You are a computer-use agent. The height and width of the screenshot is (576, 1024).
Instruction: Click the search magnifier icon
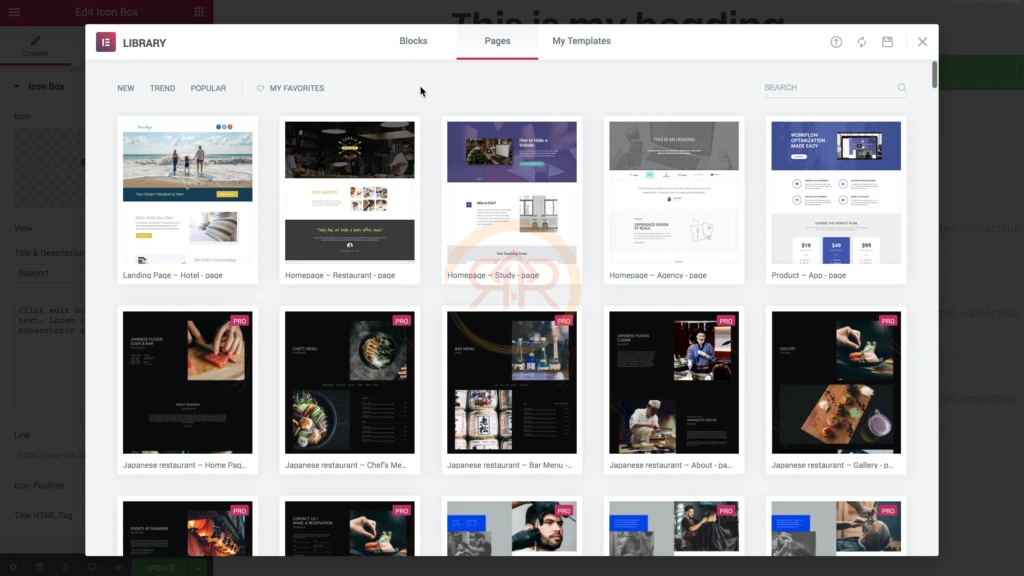[x=902, y=88]
